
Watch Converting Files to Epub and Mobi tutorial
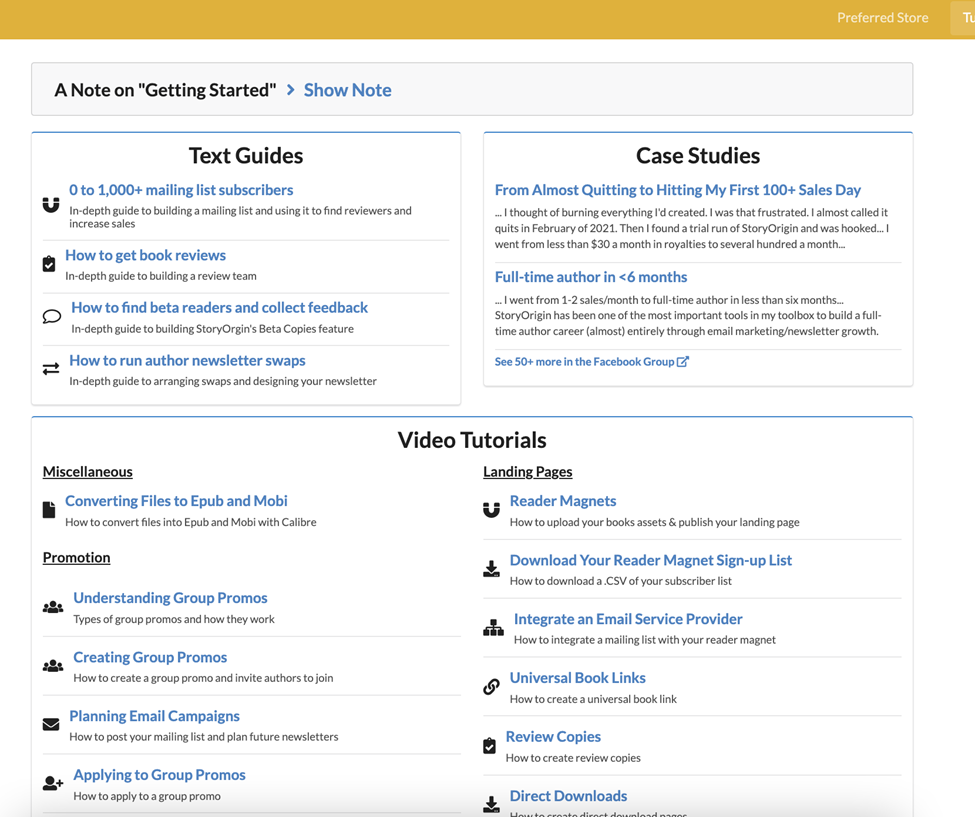point(176,501)
